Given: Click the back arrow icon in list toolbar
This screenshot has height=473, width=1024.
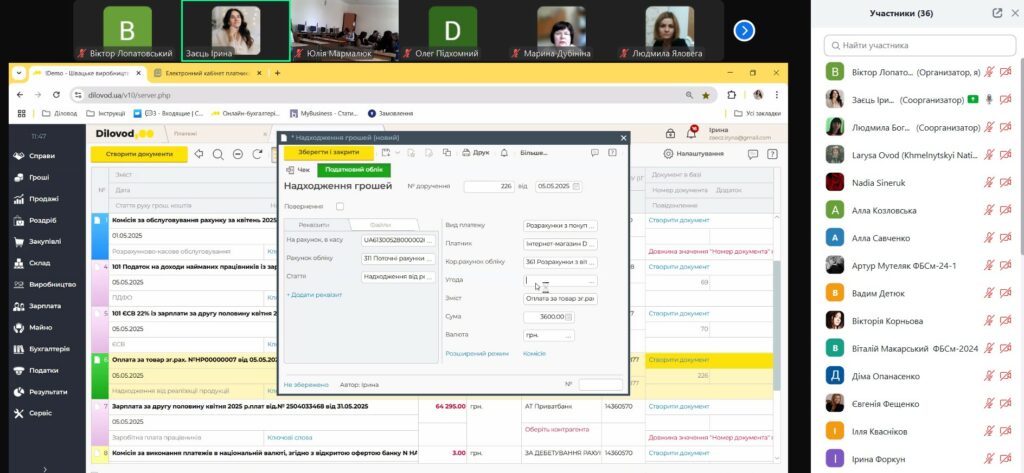Looking at the screenshot, I should tap(199, 154).
